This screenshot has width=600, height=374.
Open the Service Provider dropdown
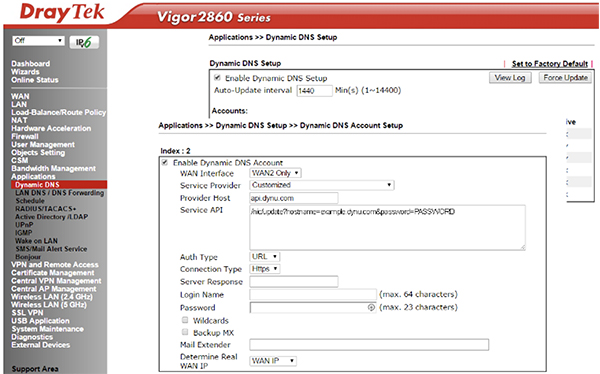(x=322, y=185)
